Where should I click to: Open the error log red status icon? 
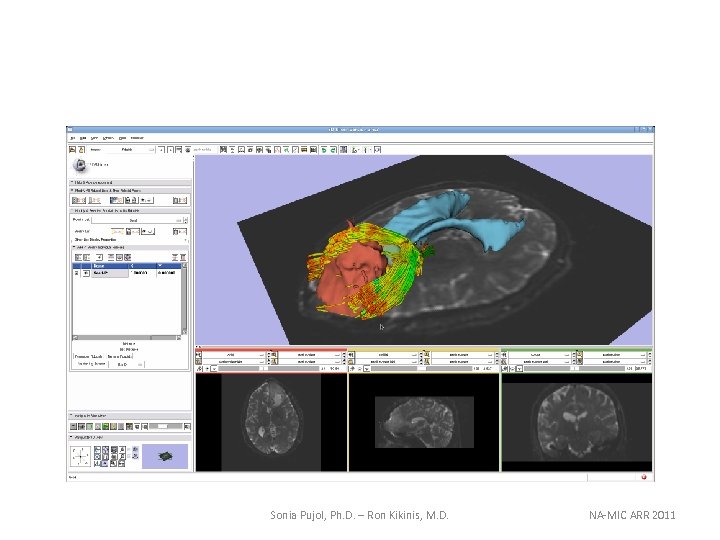click(644, 477)
